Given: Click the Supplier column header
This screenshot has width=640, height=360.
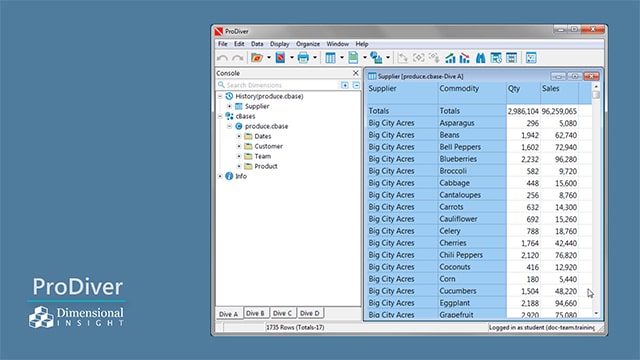Looking at the screenshot, I should 402,93.
